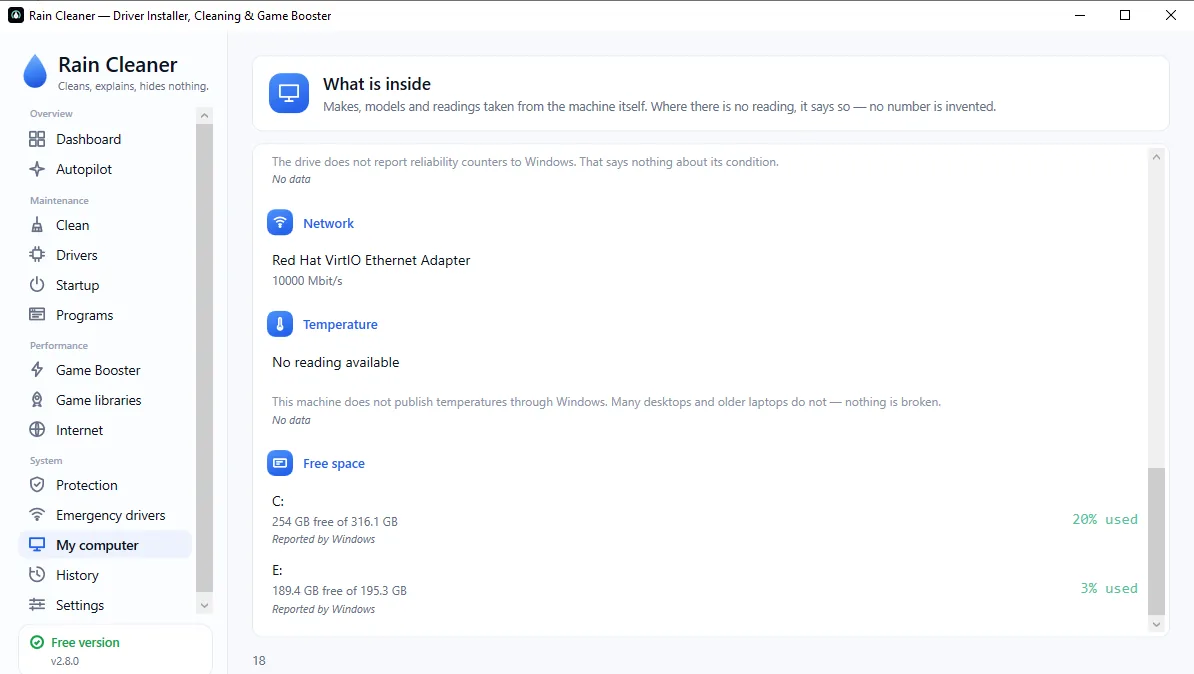This screenshot has width=1194, height=674.
Task: Click the 10000 Mbit/s network speed
Action: pyautogui.click(x=307, y=281)
